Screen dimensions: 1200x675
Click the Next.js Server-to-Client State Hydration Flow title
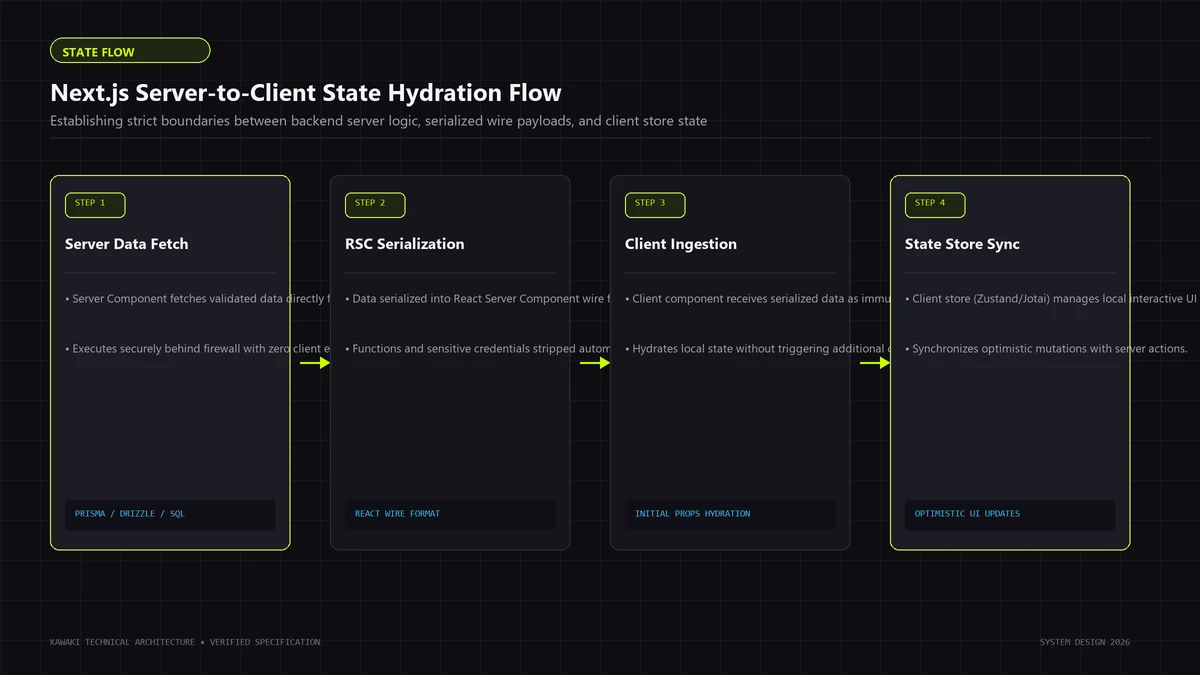tap(306, 93)
